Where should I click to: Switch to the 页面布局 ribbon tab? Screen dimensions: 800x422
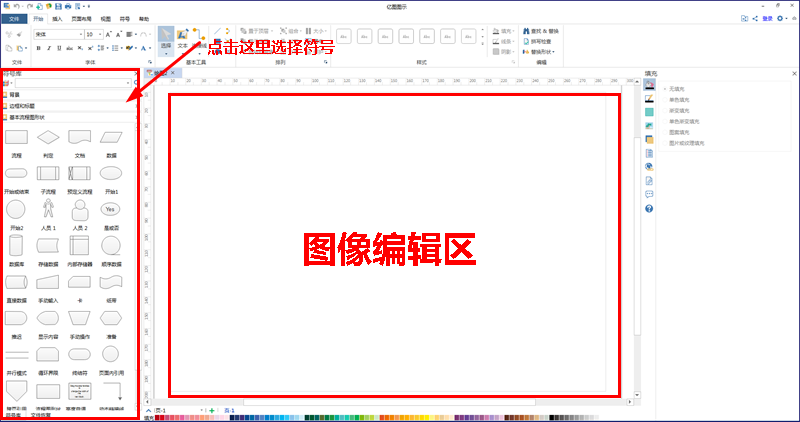(x=82, y=19)
